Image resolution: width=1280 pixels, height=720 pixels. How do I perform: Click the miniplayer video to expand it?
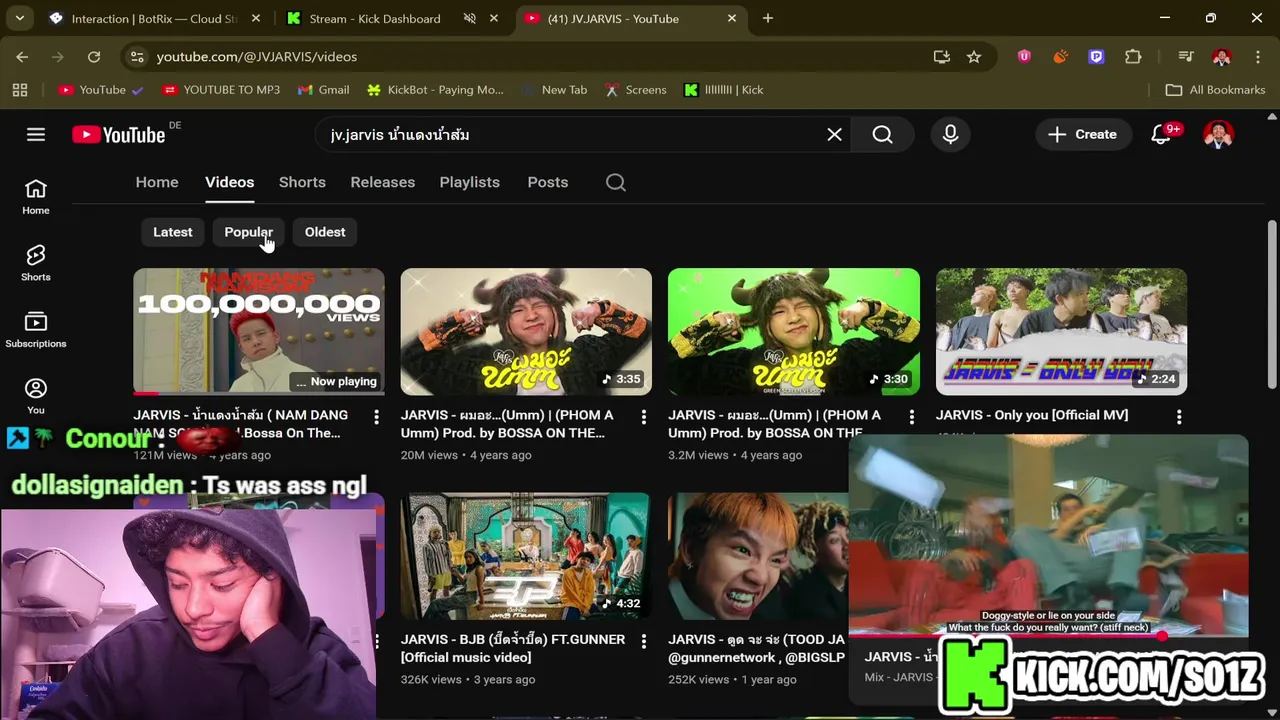(x=1048, y=535)
